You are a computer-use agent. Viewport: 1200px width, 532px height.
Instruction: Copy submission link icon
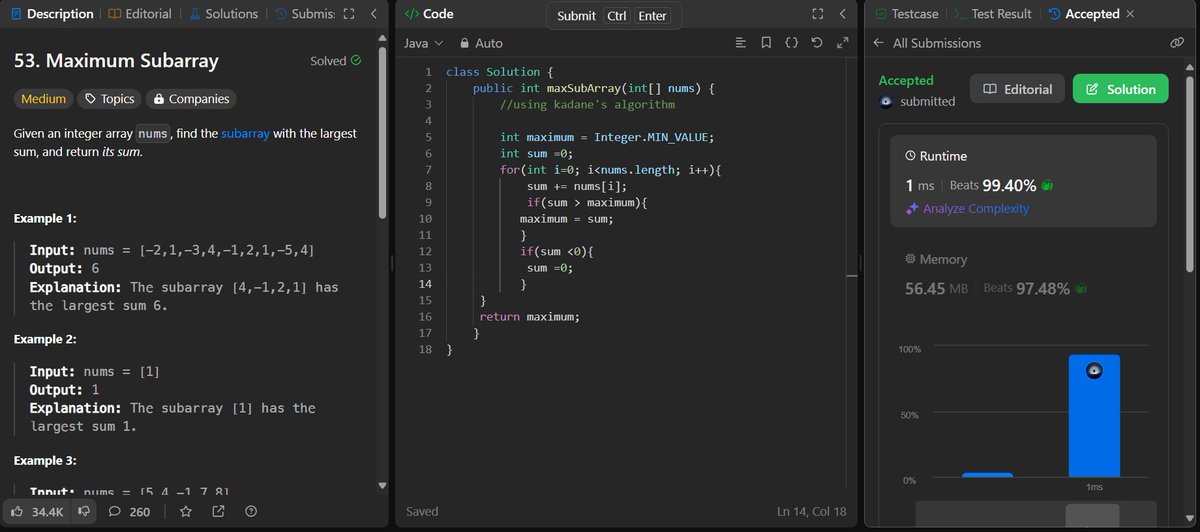(1177, 43)
